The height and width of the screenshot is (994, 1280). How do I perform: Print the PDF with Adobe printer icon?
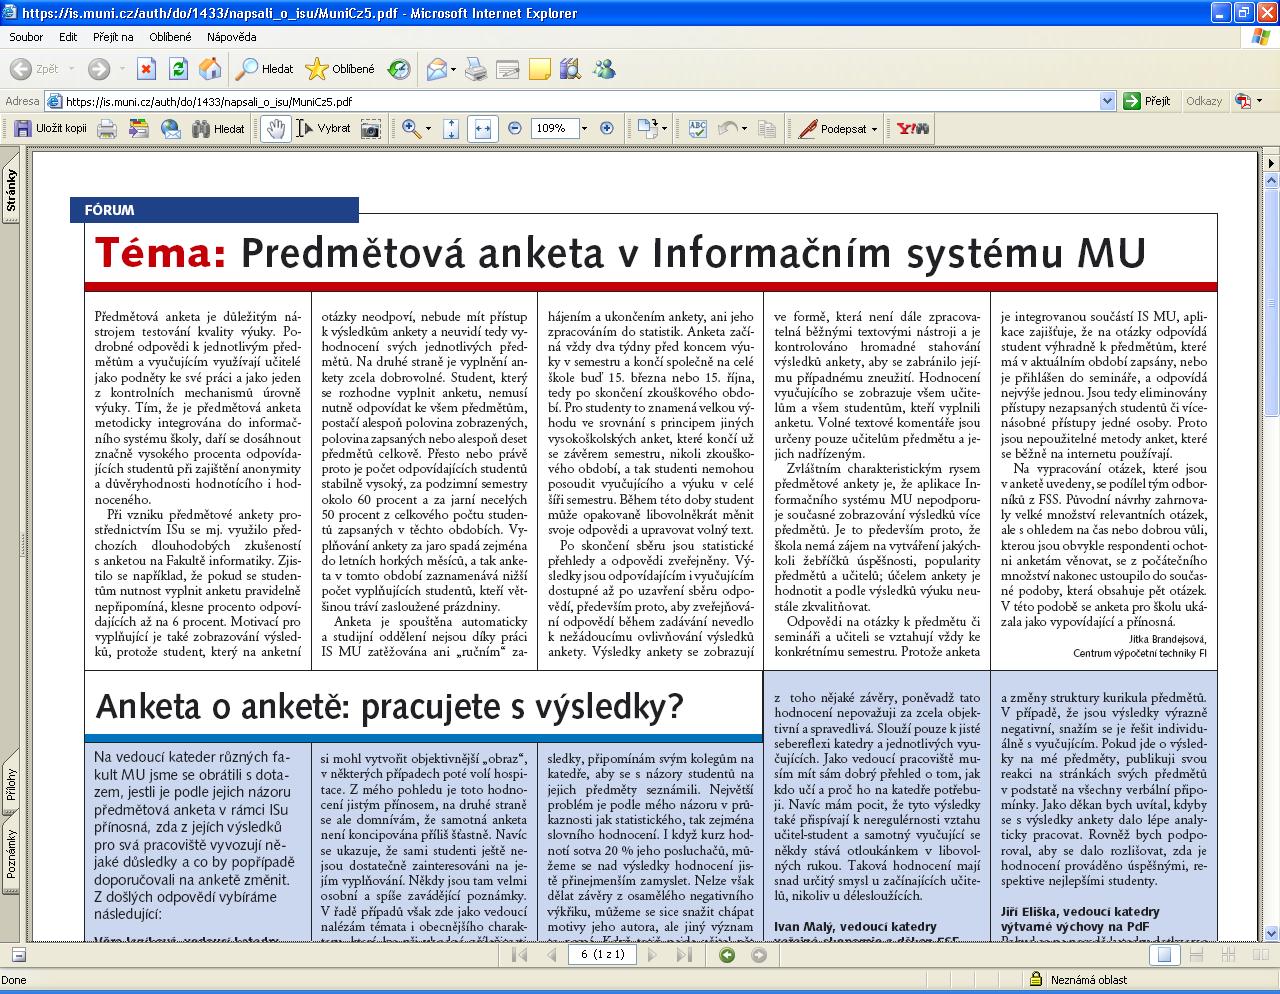107,128
